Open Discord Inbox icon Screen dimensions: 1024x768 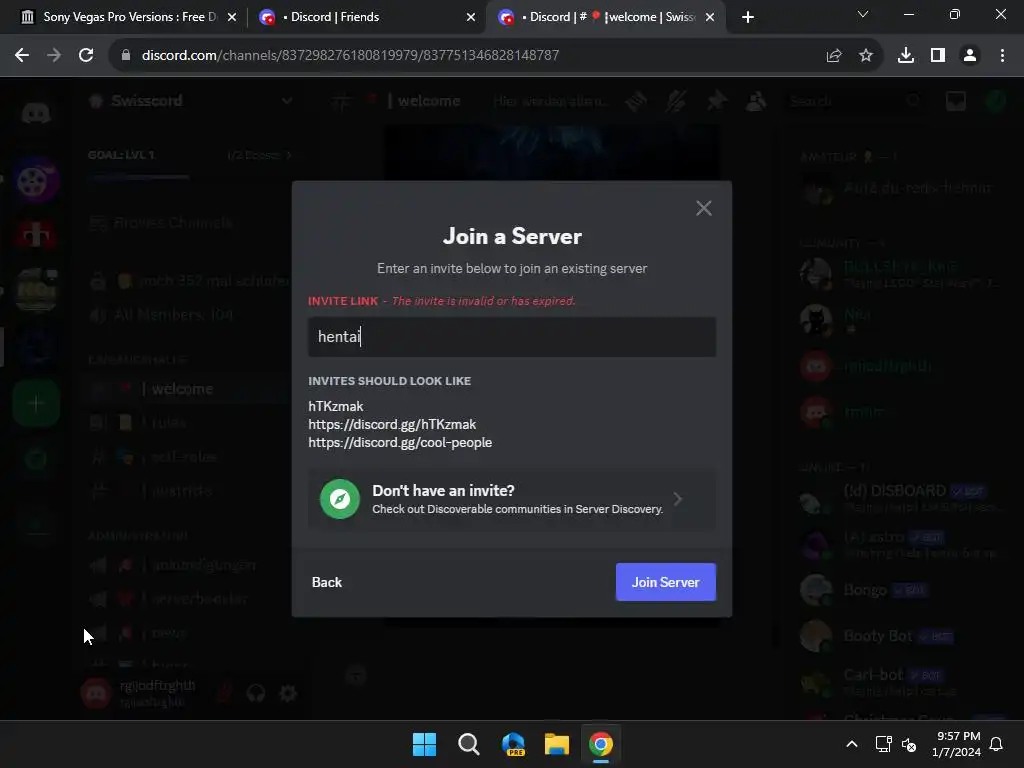pos(955,101)
